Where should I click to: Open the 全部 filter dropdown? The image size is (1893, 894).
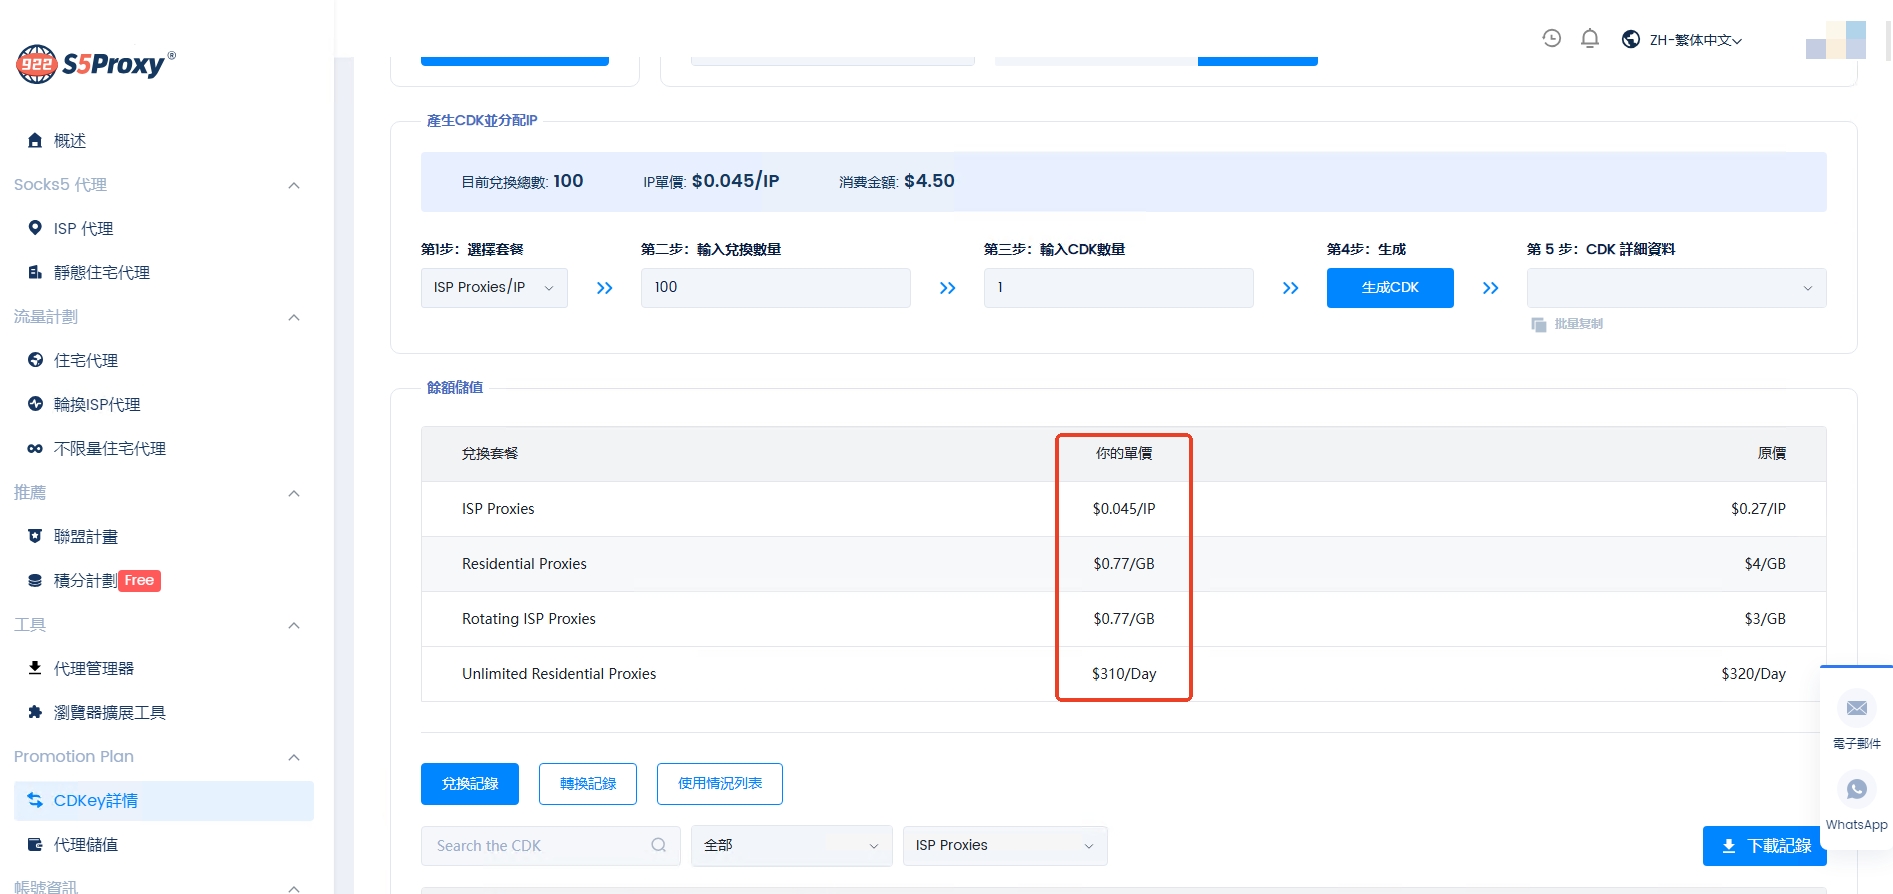(x=791, y=846)
